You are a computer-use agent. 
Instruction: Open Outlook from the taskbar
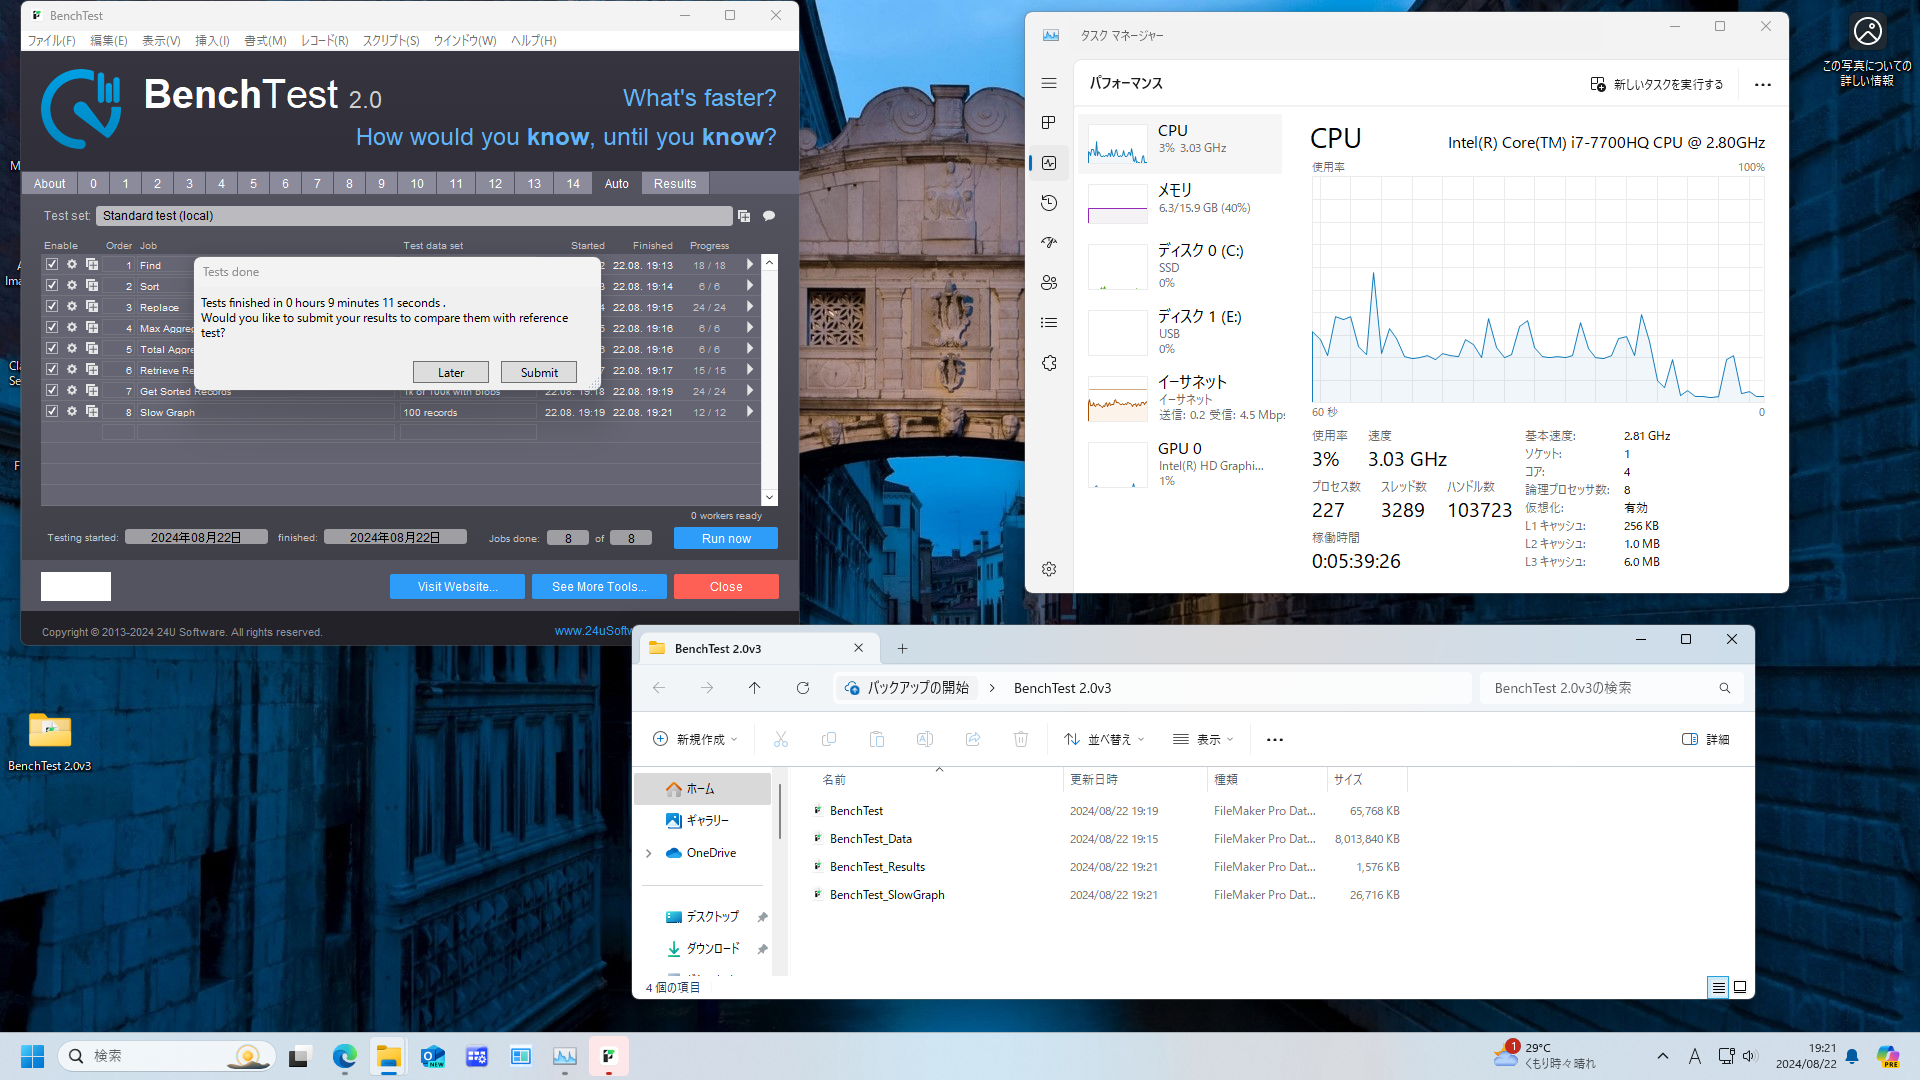(x=433, y=1056)
